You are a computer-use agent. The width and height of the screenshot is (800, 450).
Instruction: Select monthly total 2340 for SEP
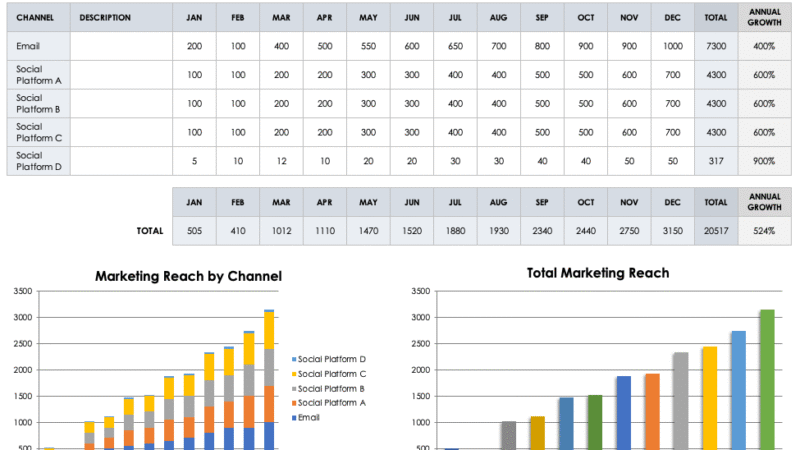(x=542, y=231)
